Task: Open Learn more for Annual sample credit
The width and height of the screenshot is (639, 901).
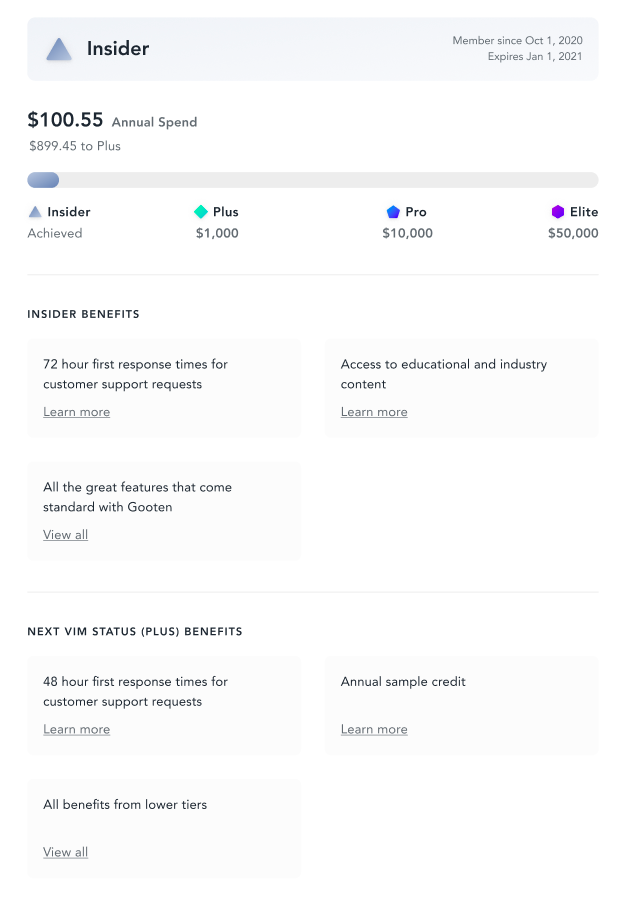Action: (x=374, y=729)
